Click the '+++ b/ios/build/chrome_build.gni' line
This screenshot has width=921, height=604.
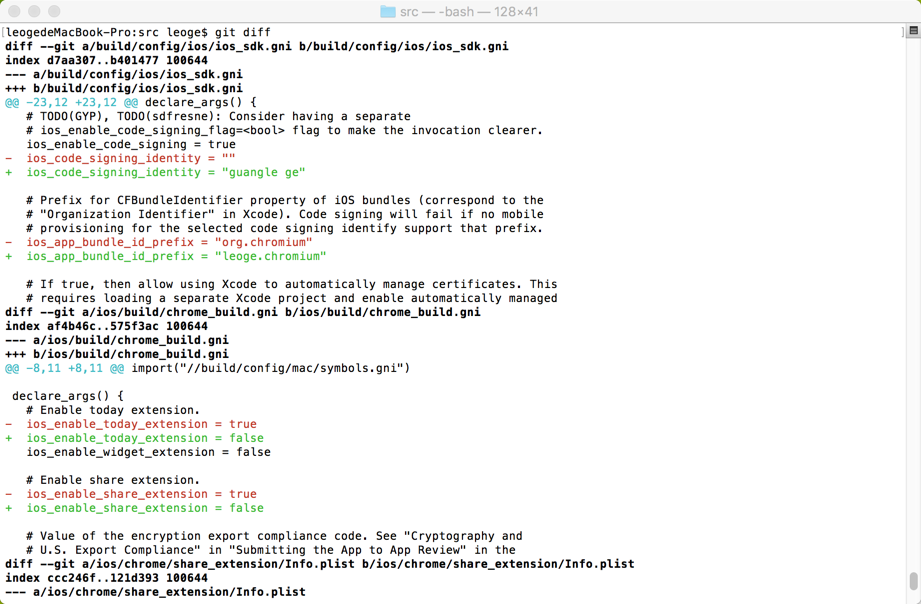[117, 354]
